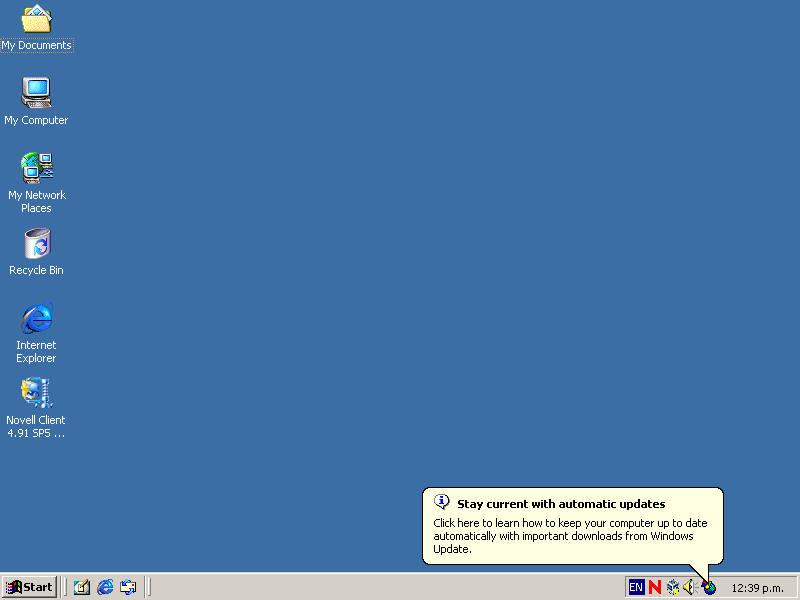800x600 pixels.
Task: Click the tray icon beside the speaker
Action: (673, 587)
